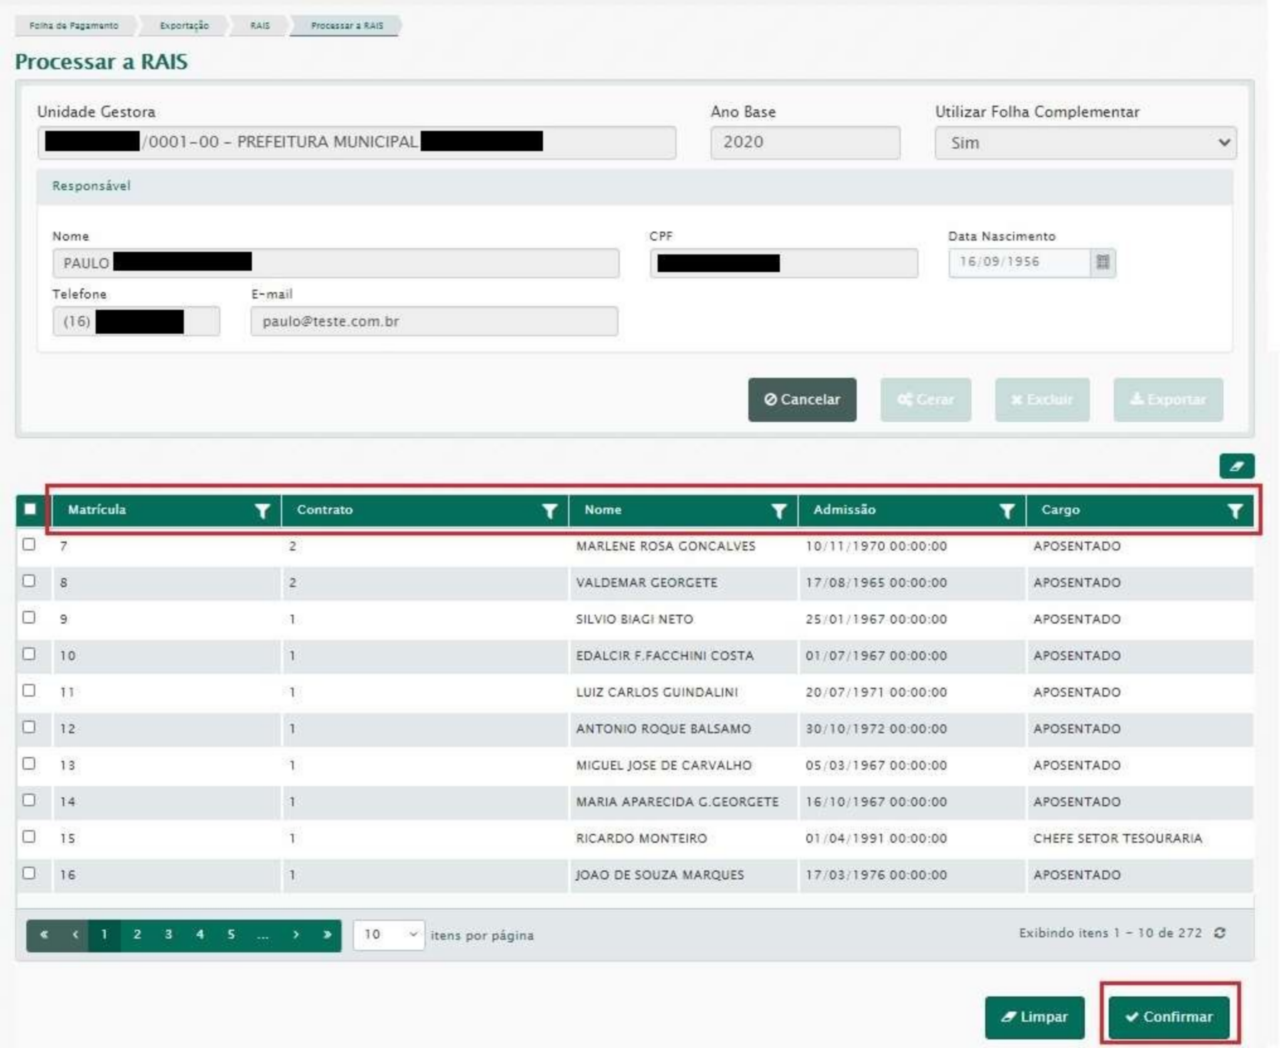
Task: Open the itens por página dropdown
Action: tap(388, 935)
